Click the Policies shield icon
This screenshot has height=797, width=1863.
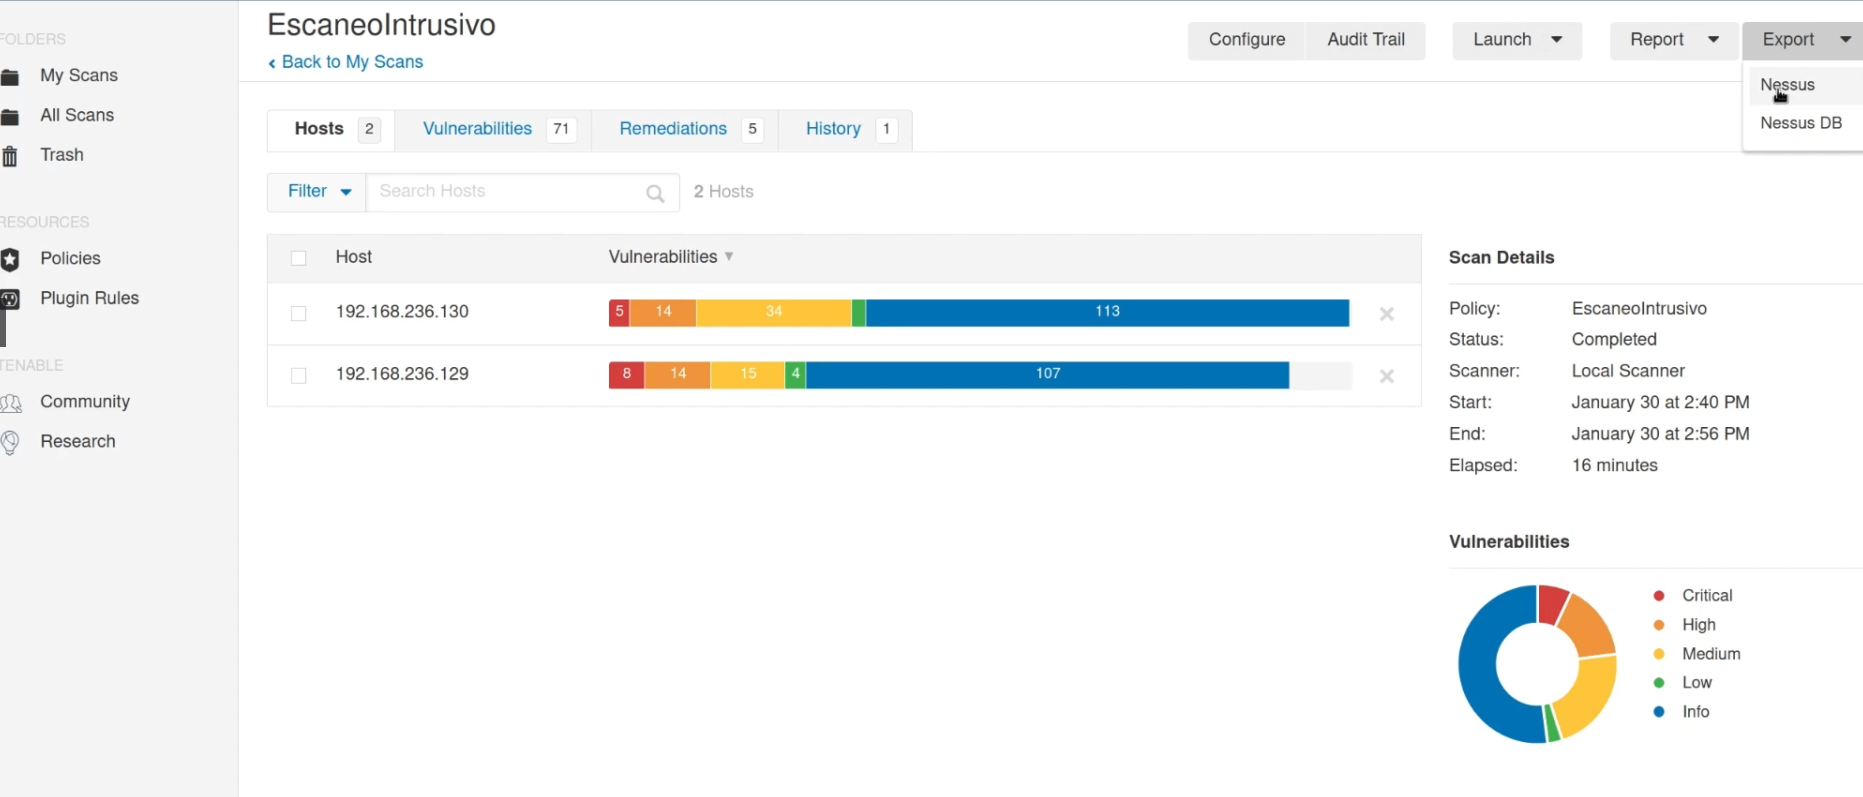point(10,260)
